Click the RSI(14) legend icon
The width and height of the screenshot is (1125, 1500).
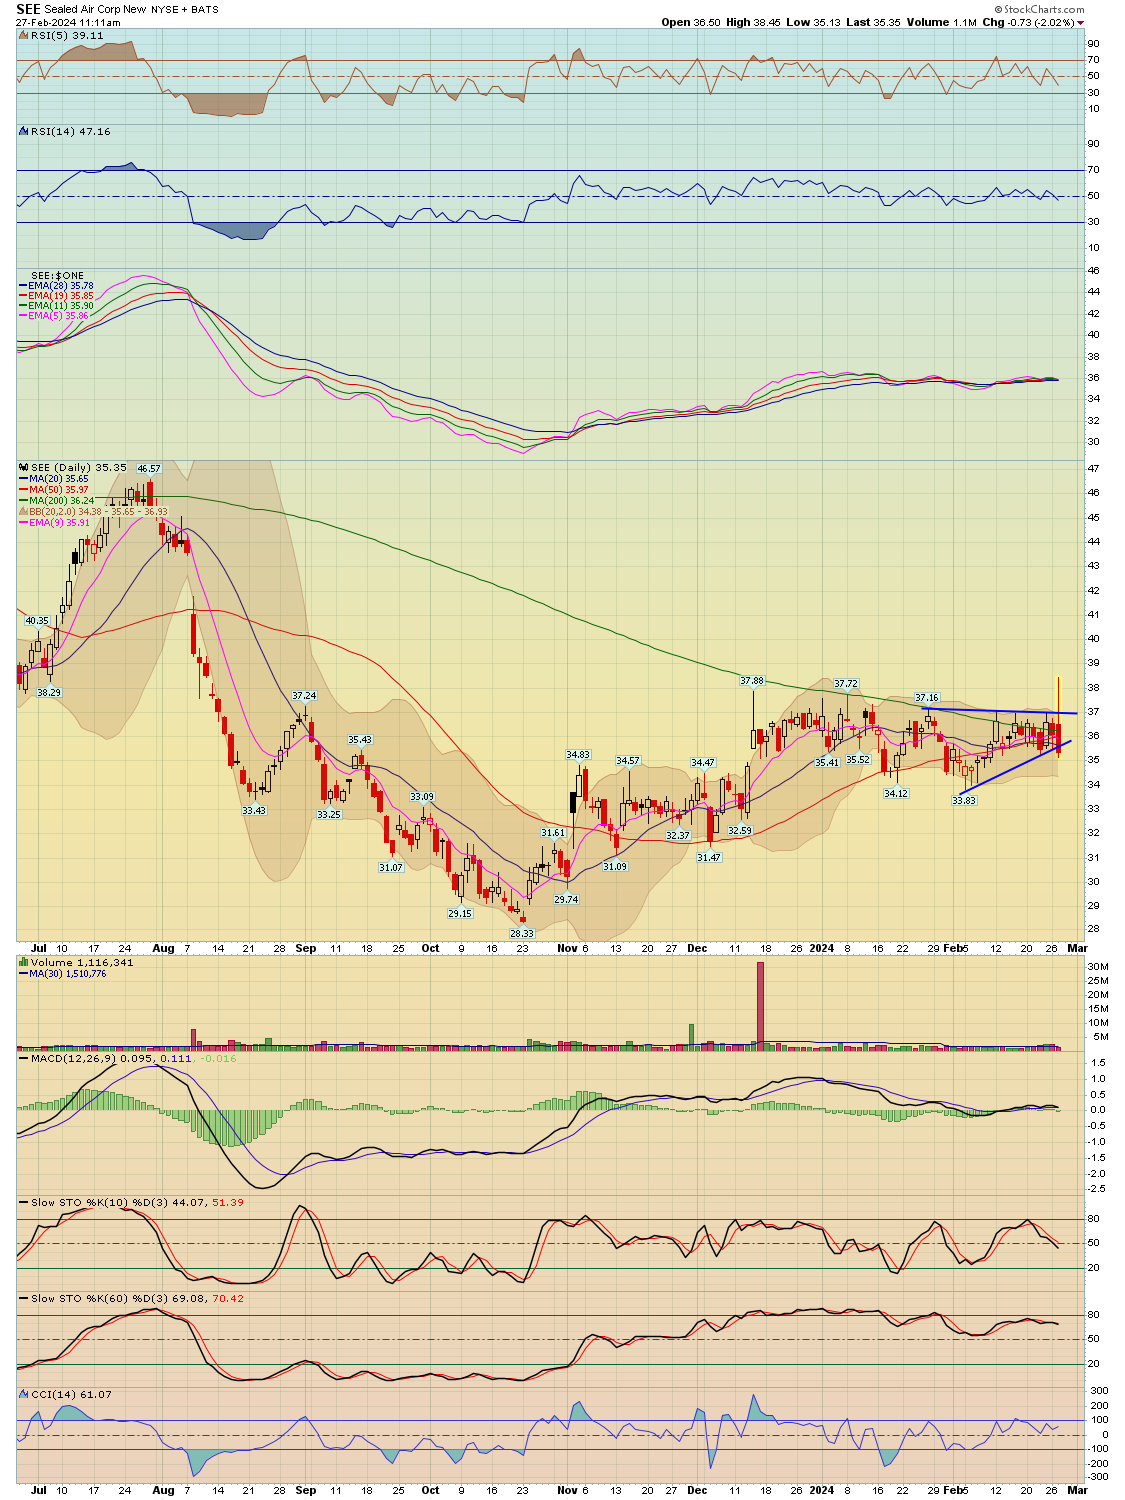[x=24, y=131]
